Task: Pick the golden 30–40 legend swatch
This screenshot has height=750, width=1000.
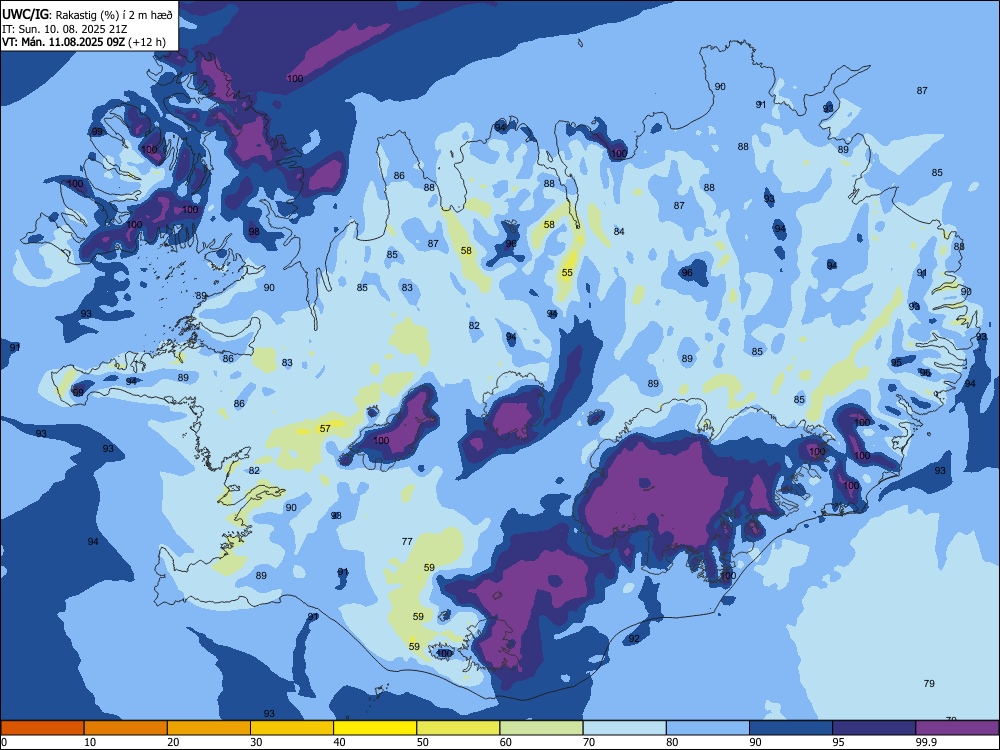Action: tap(292, 728)
